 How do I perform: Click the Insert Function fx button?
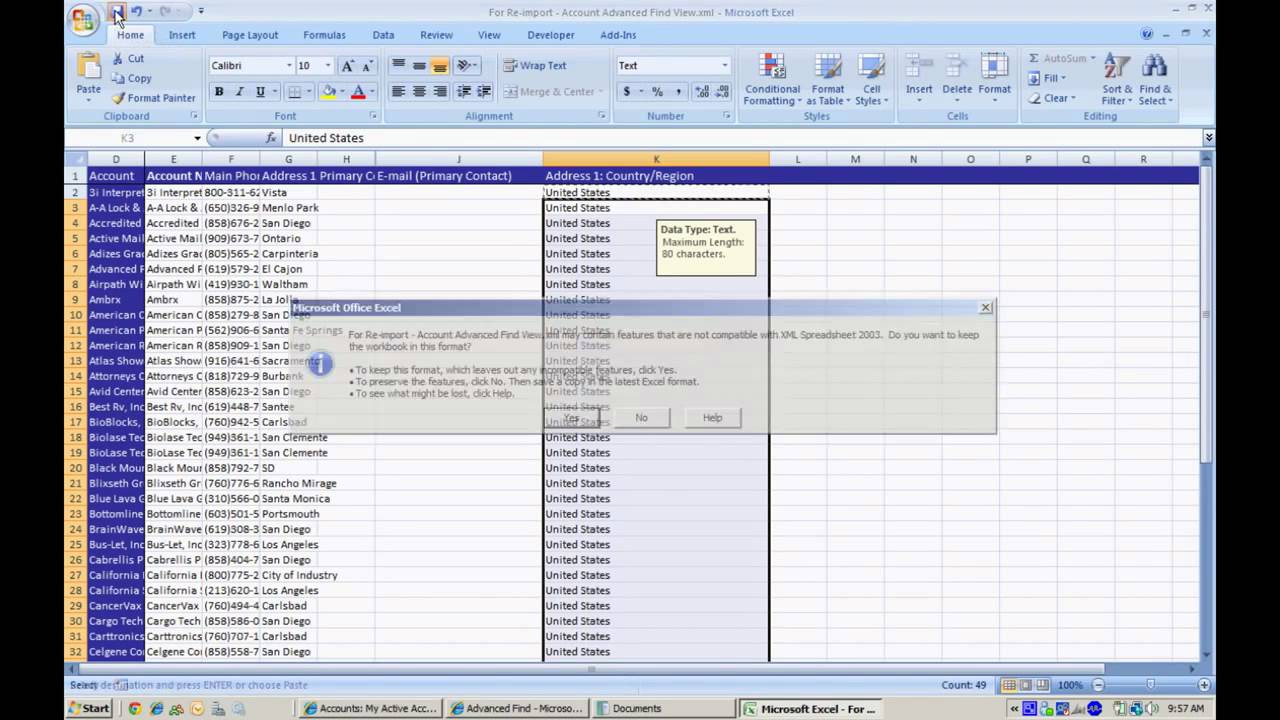(271, 138)
